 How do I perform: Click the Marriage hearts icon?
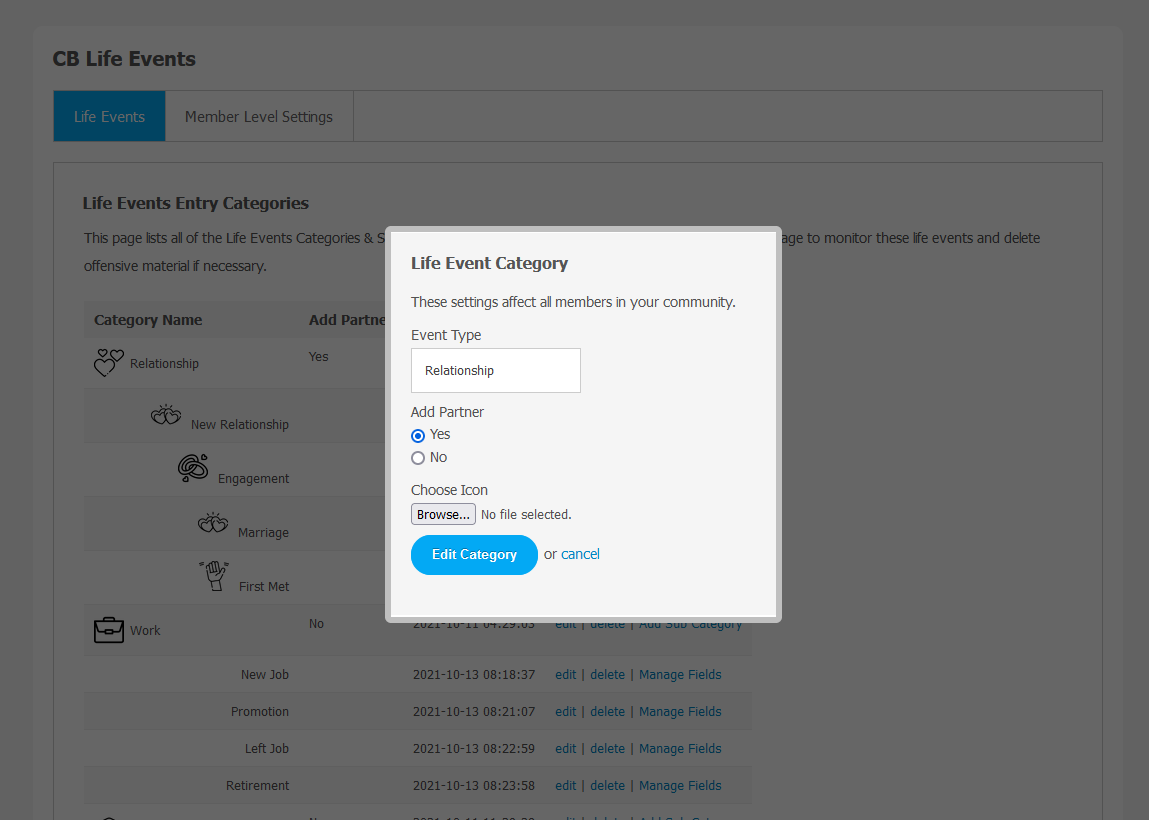(213, 523)
